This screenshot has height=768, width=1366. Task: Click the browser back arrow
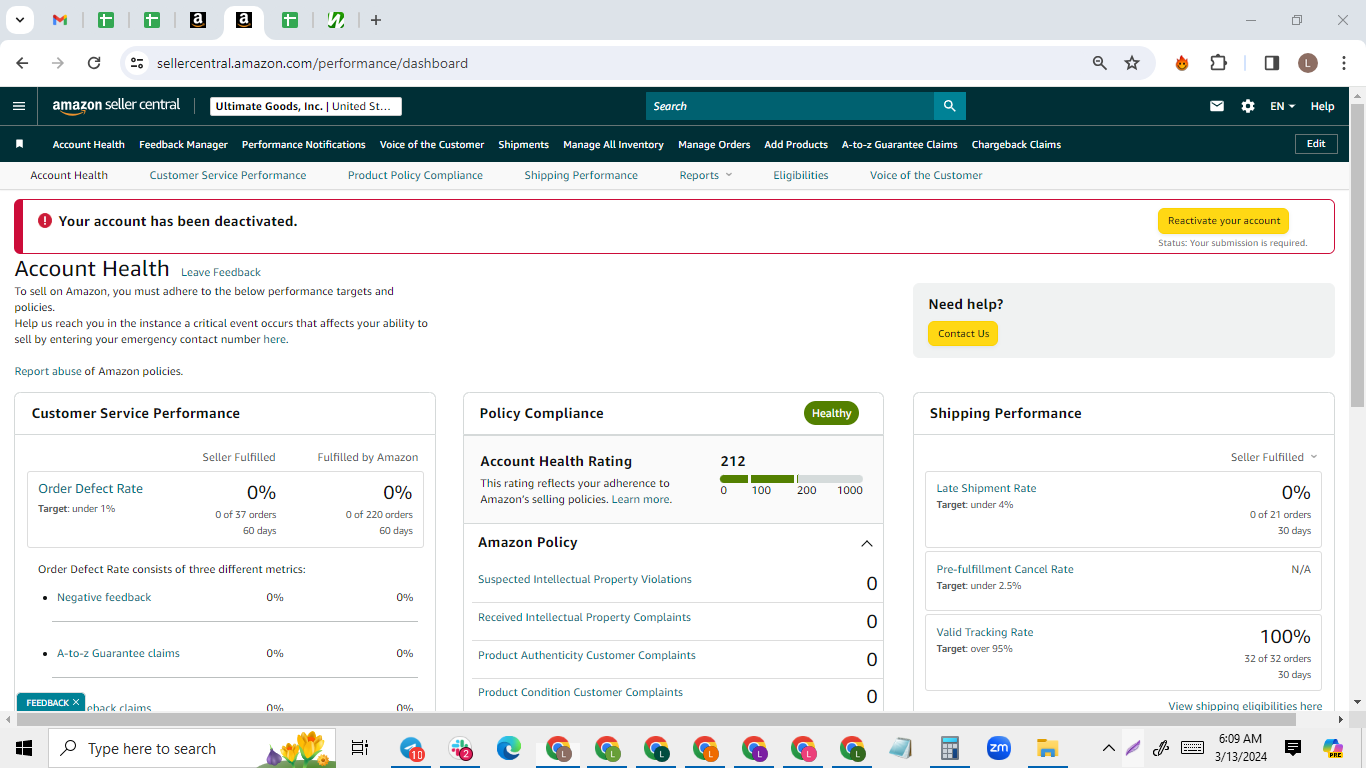(x=22, y=63)
